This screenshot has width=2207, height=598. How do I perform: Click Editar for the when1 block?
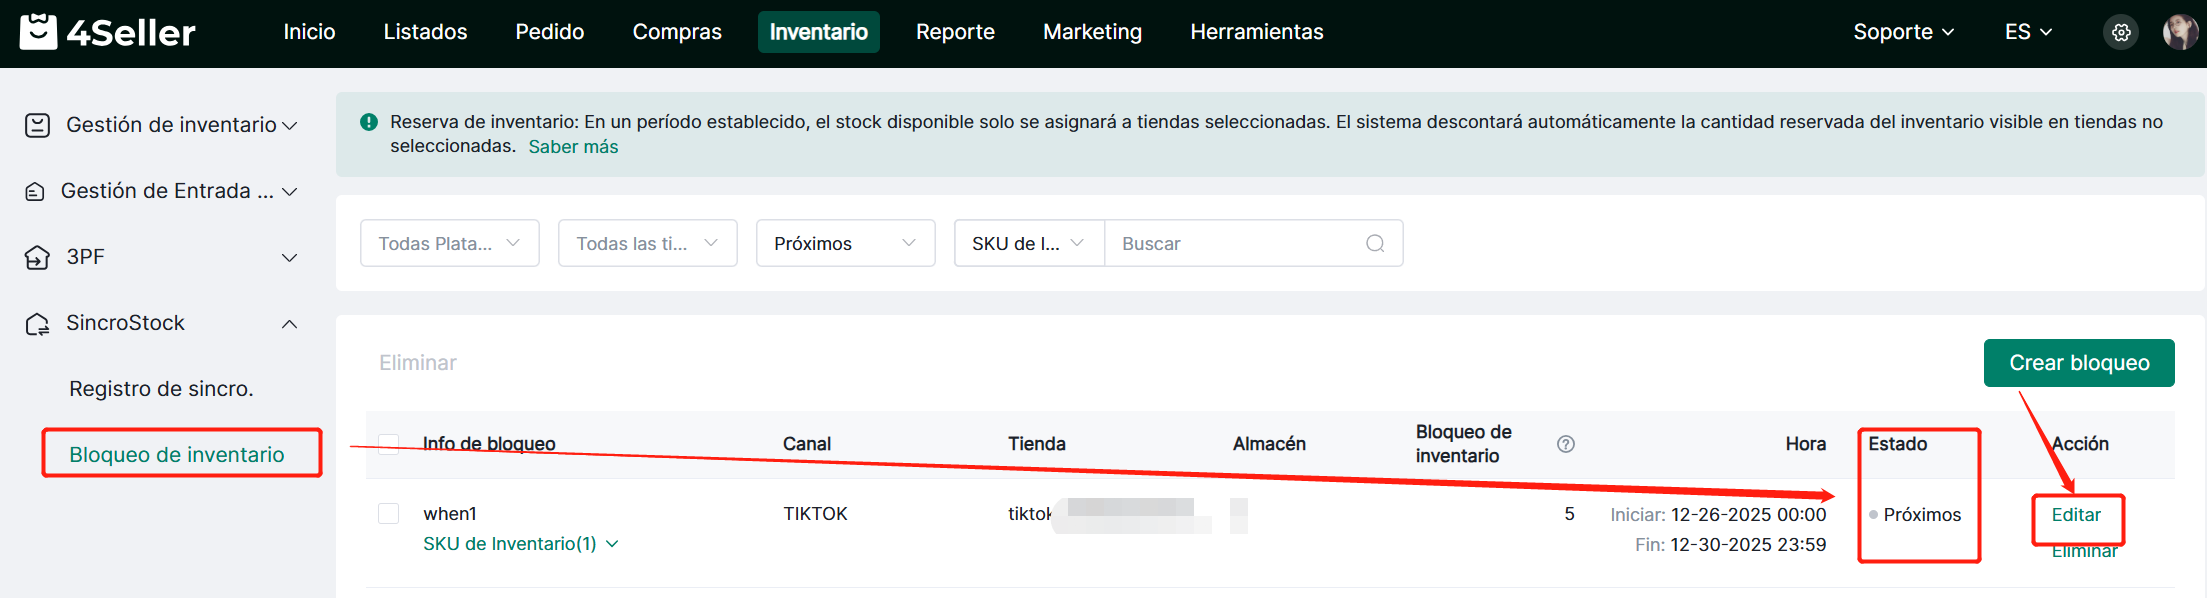2076,515
